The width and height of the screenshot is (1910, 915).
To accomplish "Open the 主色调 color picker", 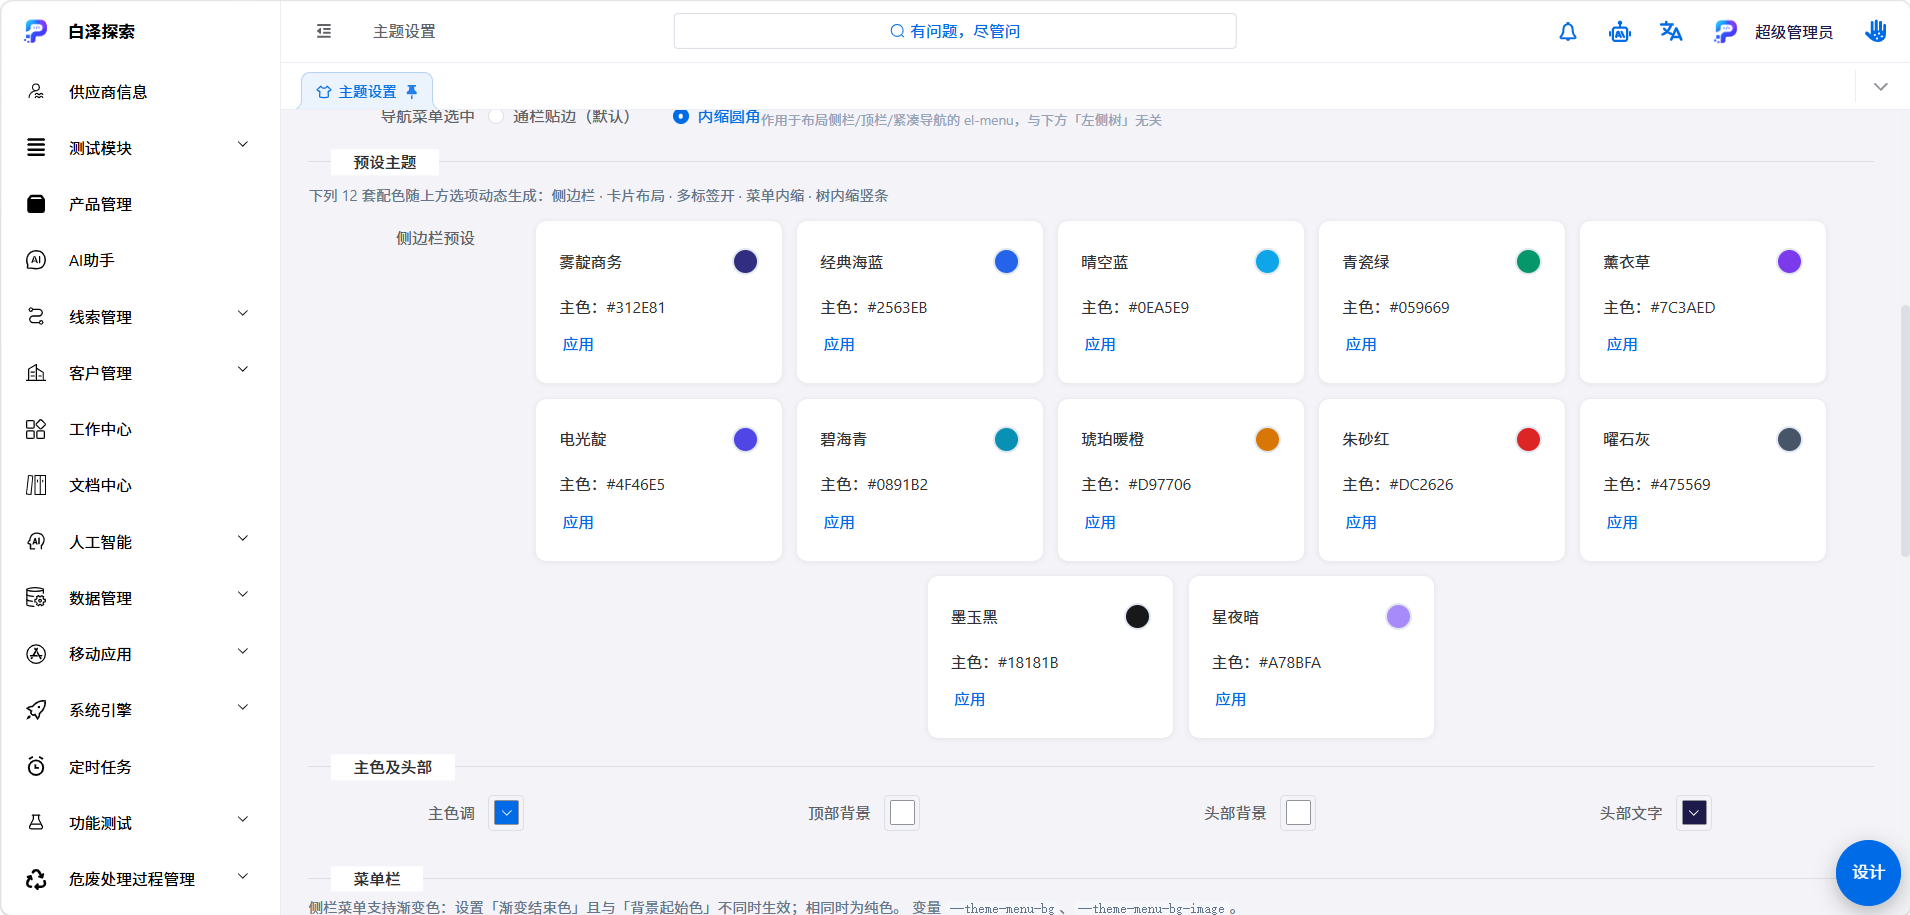I will coord(506,813).
